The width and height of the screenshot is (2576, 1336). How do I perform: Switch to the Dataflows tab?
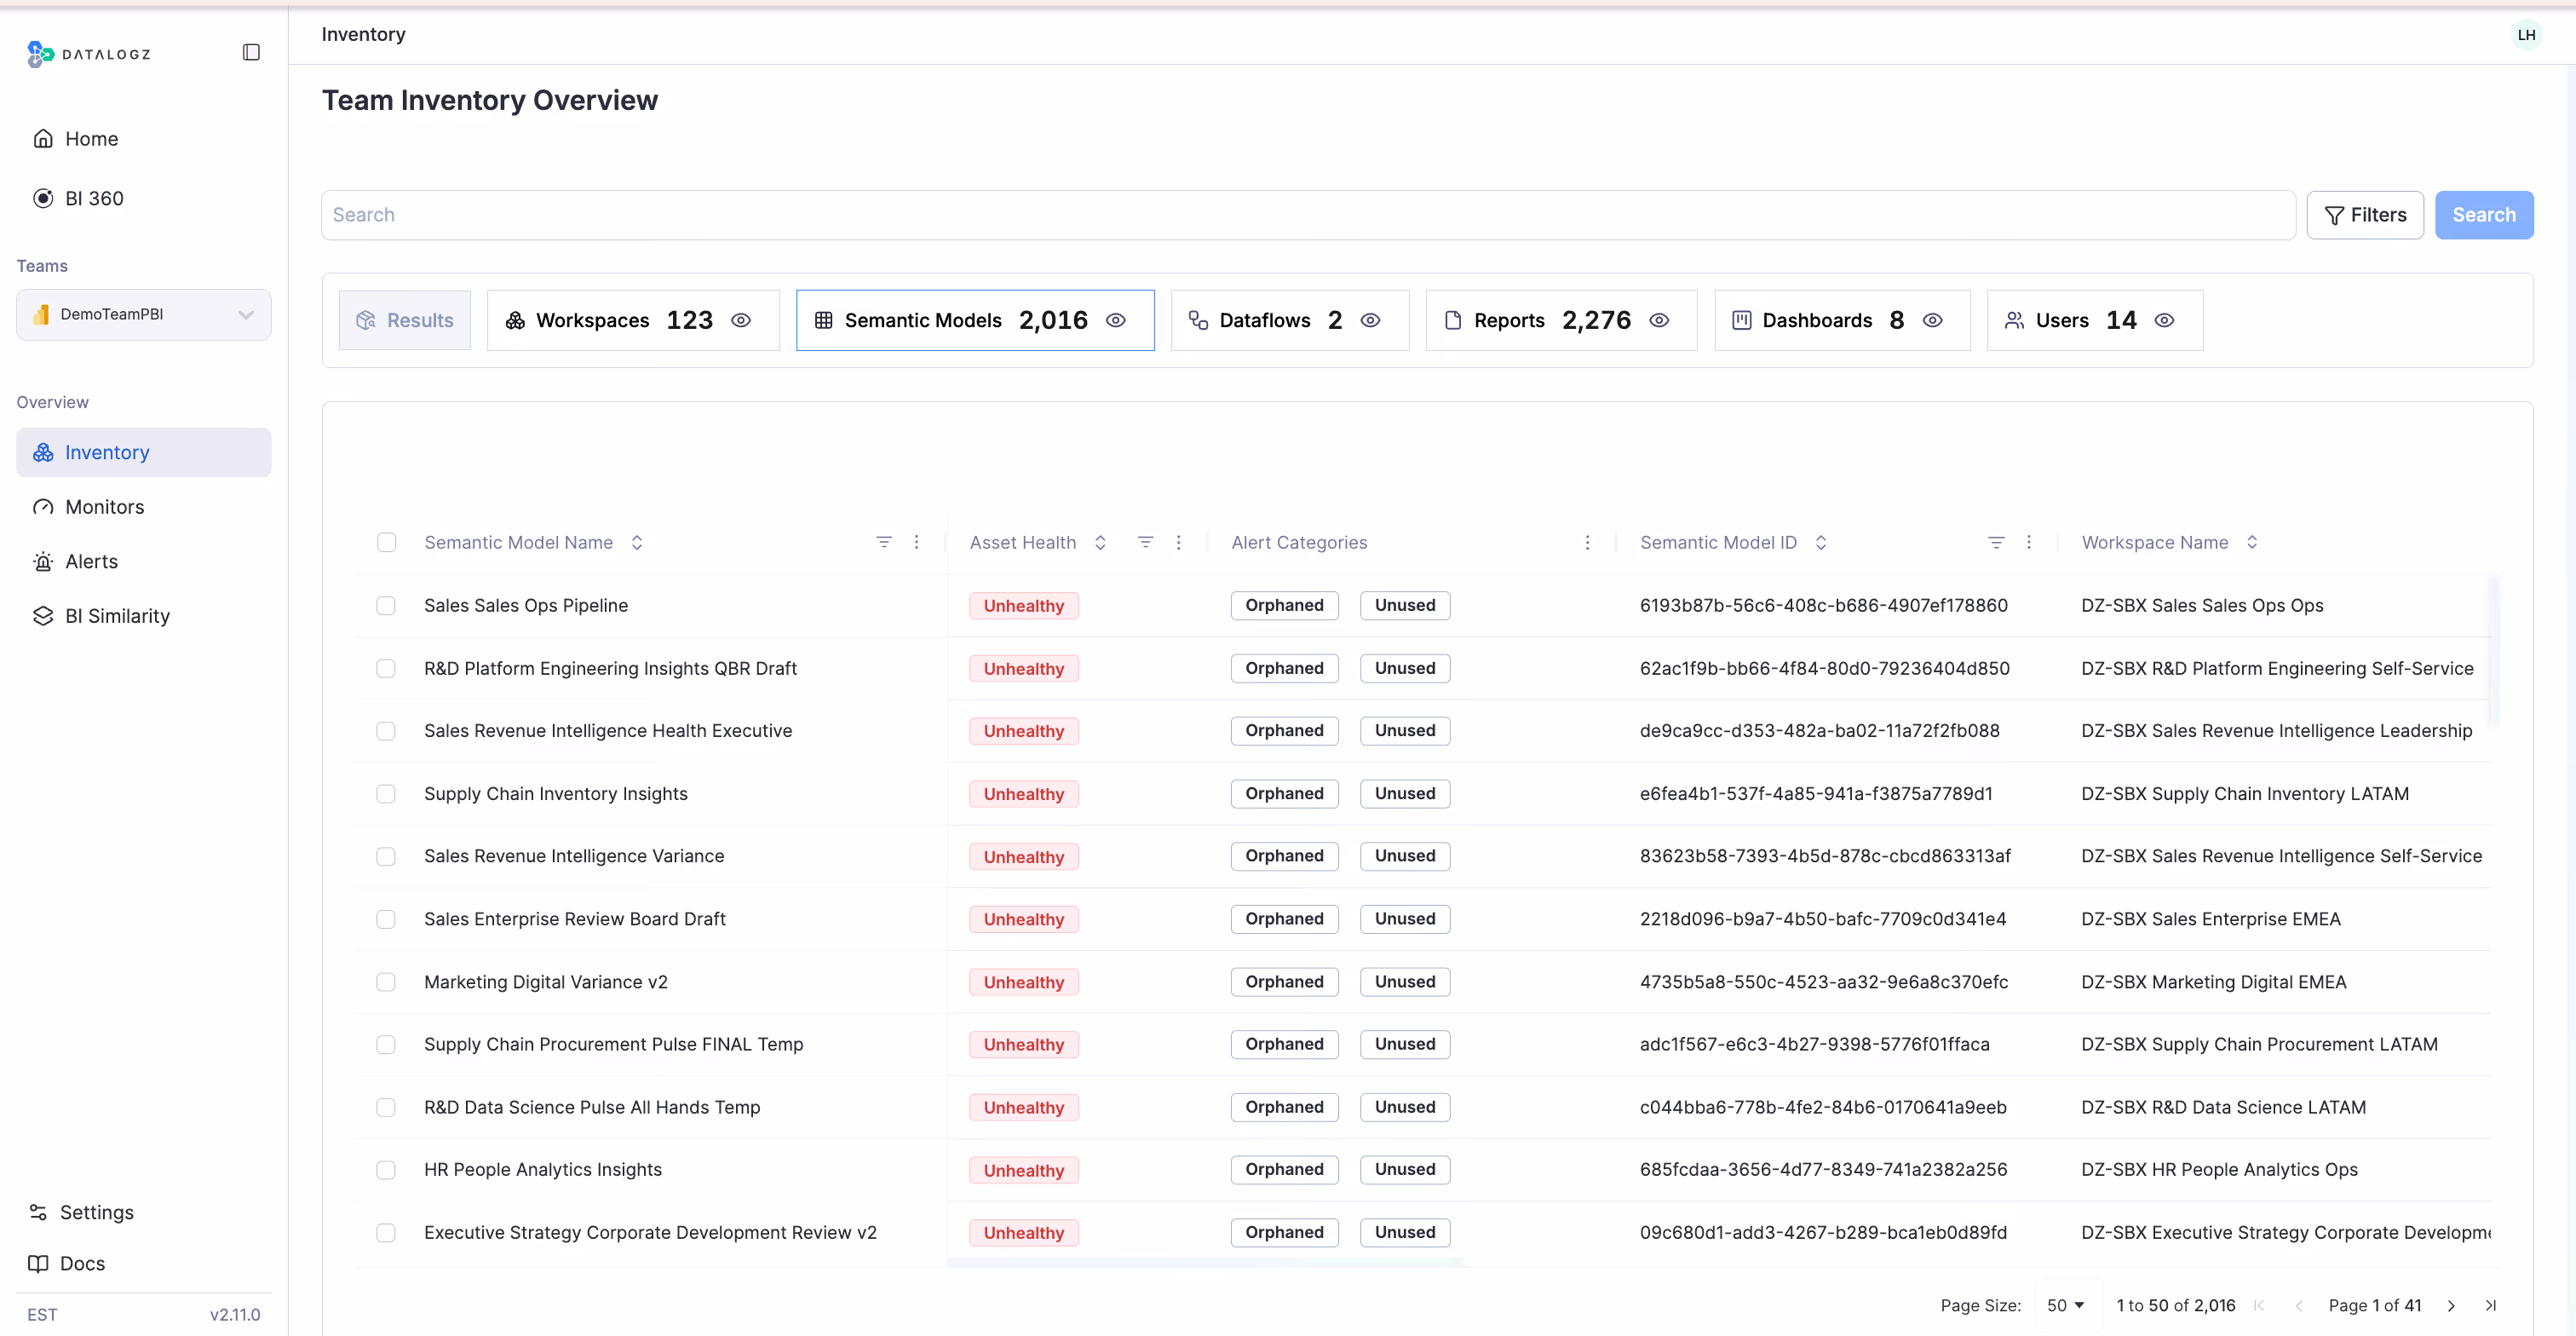point(1290,320)
